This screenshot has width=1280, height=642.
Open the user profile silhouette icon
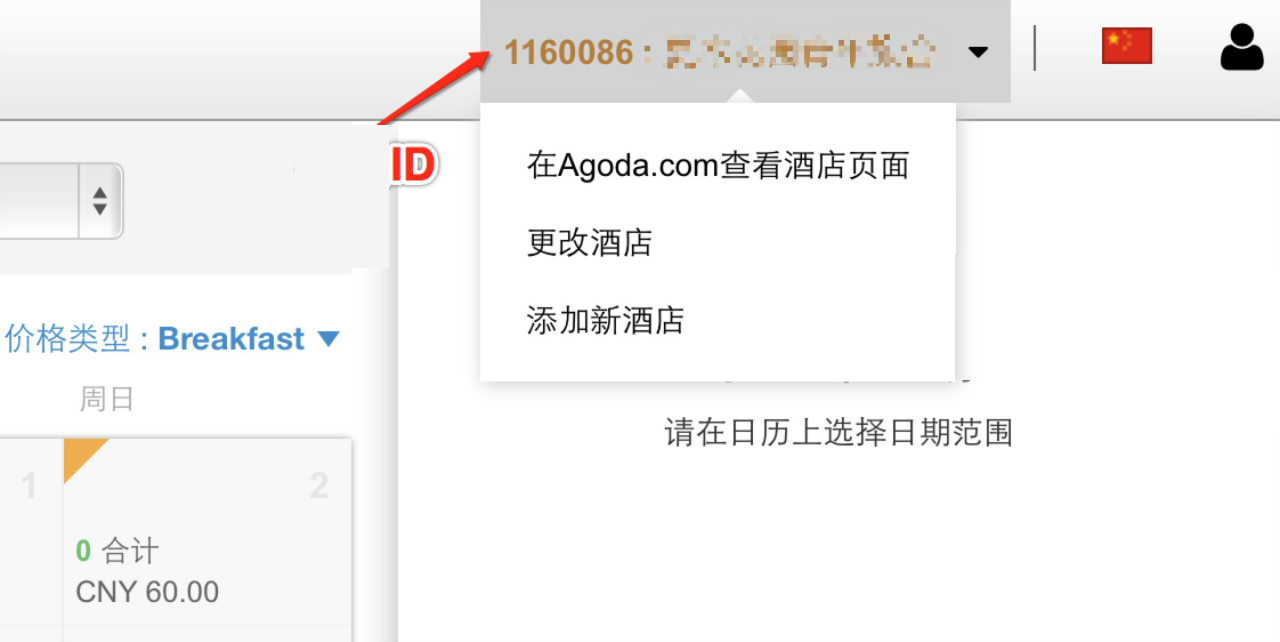(1242, 47)
